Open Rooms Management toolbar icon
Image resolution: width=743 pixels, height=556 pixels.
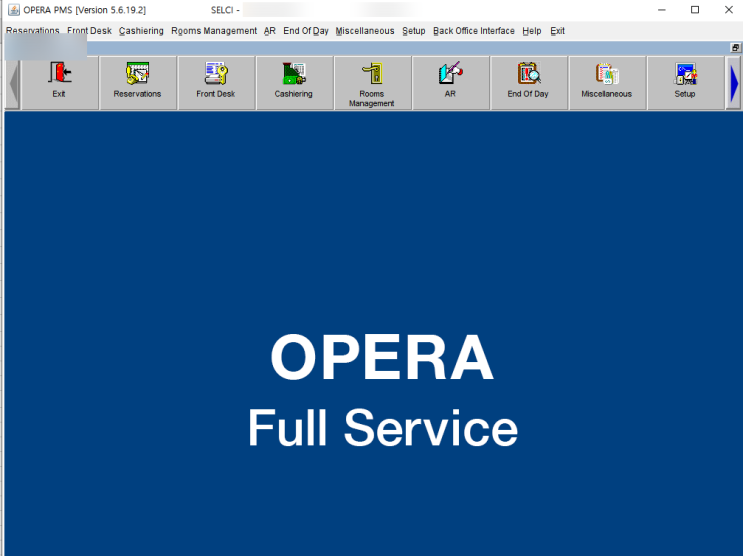pyautogui.click(x=372, y=82)
